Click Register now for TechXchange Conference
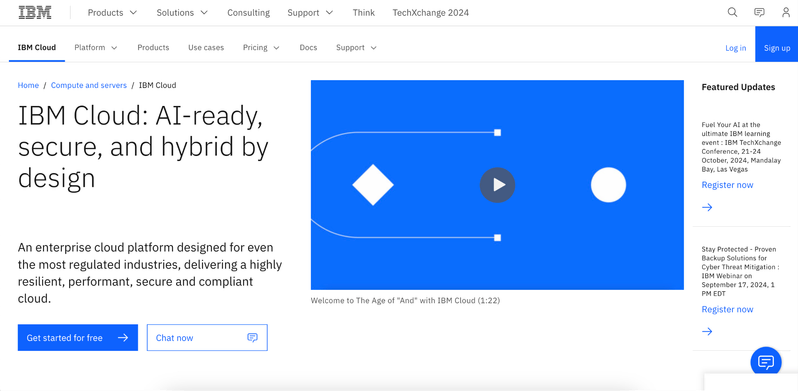The width and height of the screenshot is (798, 391). 727,185
